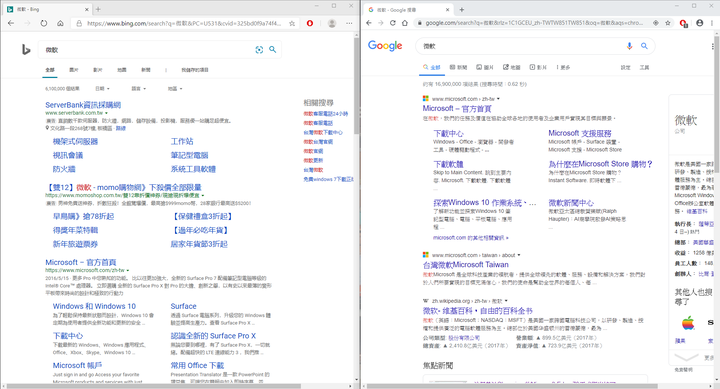Bookmark the Bing page with the star icon
720x389 pixels.
[292, 23]
